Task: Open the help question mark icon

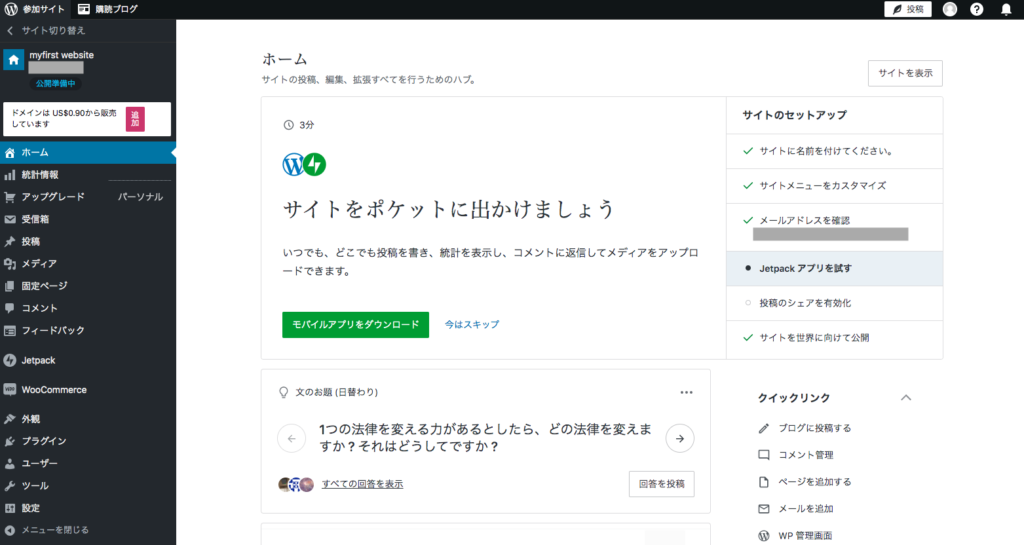Action: click(977, 9)
